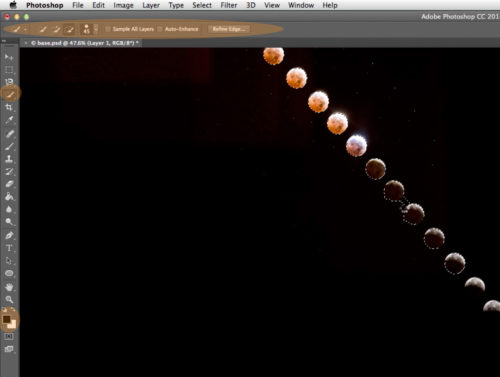Screen dimensions: 500x377
Task: Select the Paint Bucket tool
Action: 9,197
